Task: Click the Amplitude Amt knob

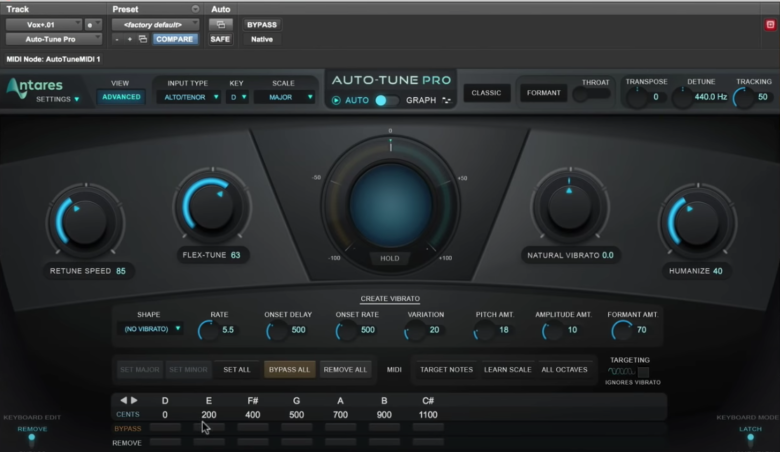Action: [x=552, y=330]
